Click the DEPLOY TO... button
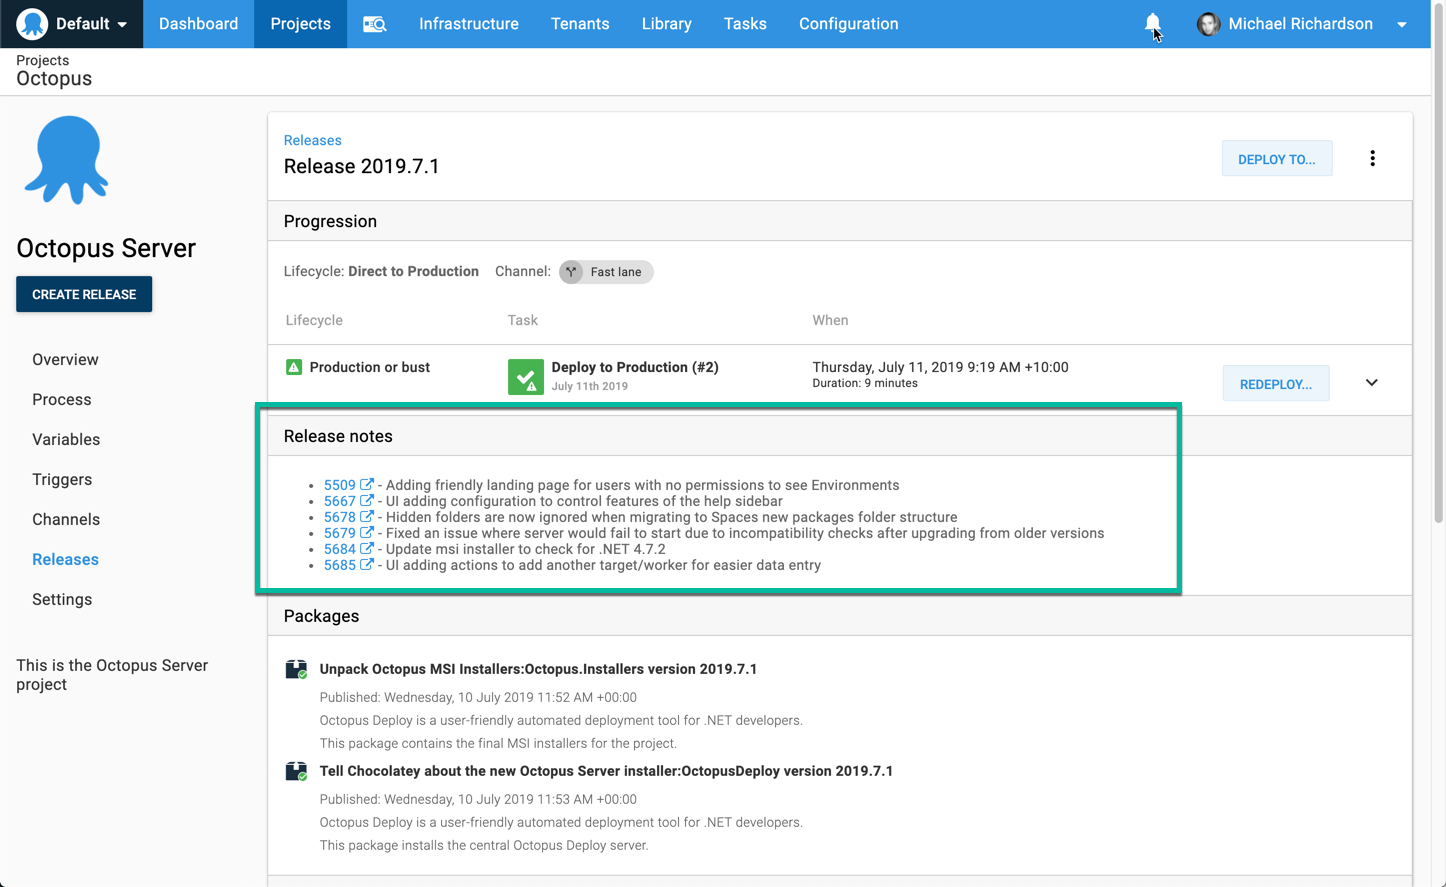 click(x=1276, y=159)
